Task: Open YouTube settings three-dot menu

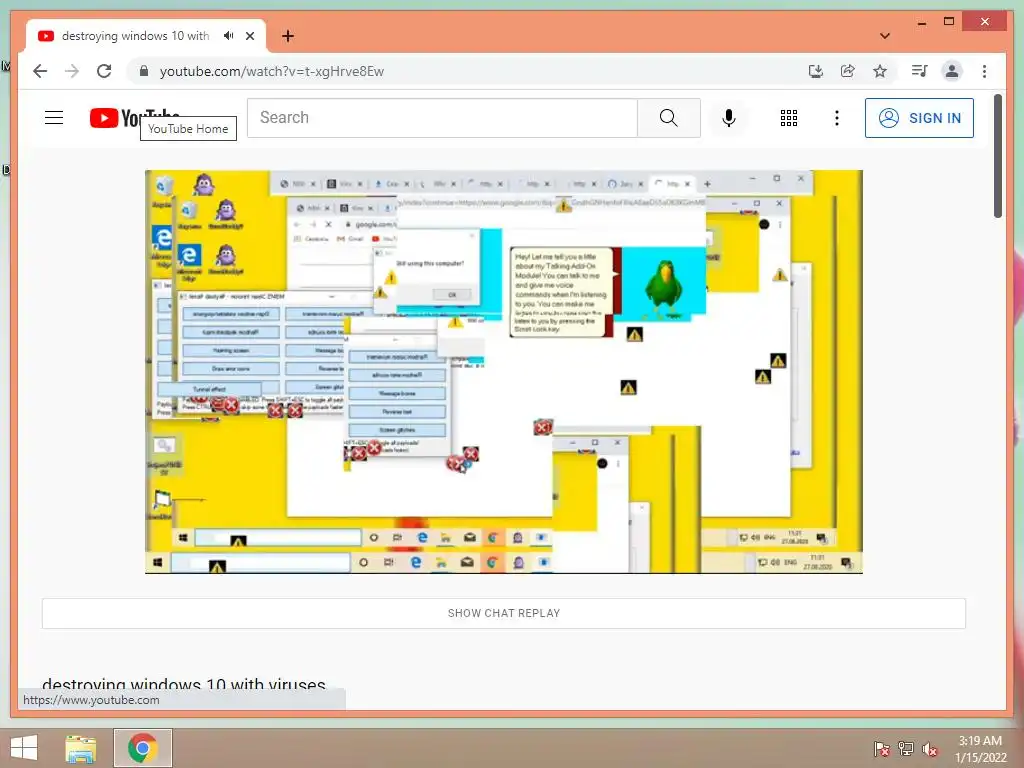Action: pyautogui.click(x=837, y=118)
